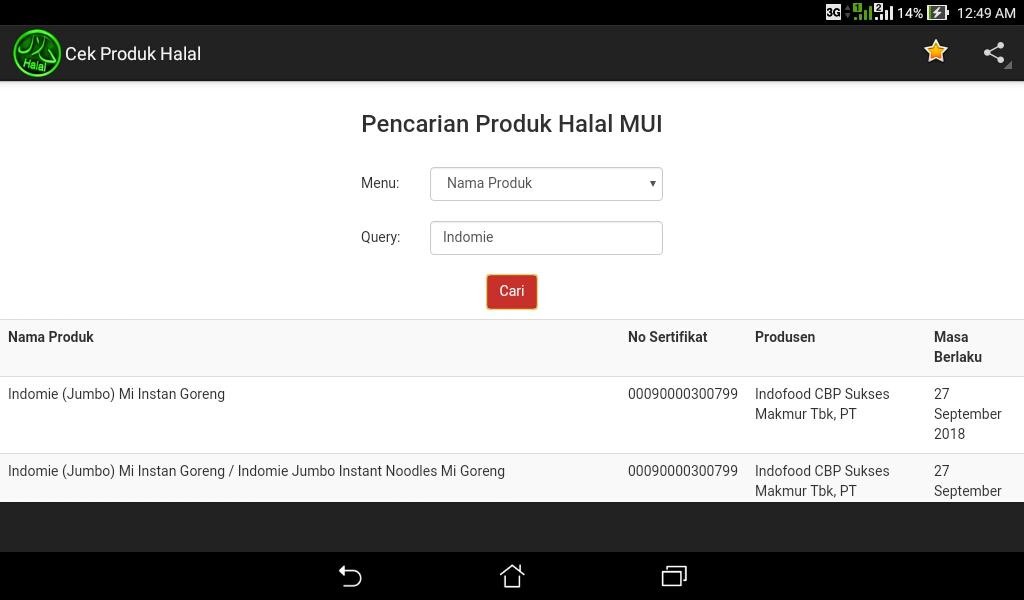Tap certificate number 00090000300799 in first row

pos(682,394)
